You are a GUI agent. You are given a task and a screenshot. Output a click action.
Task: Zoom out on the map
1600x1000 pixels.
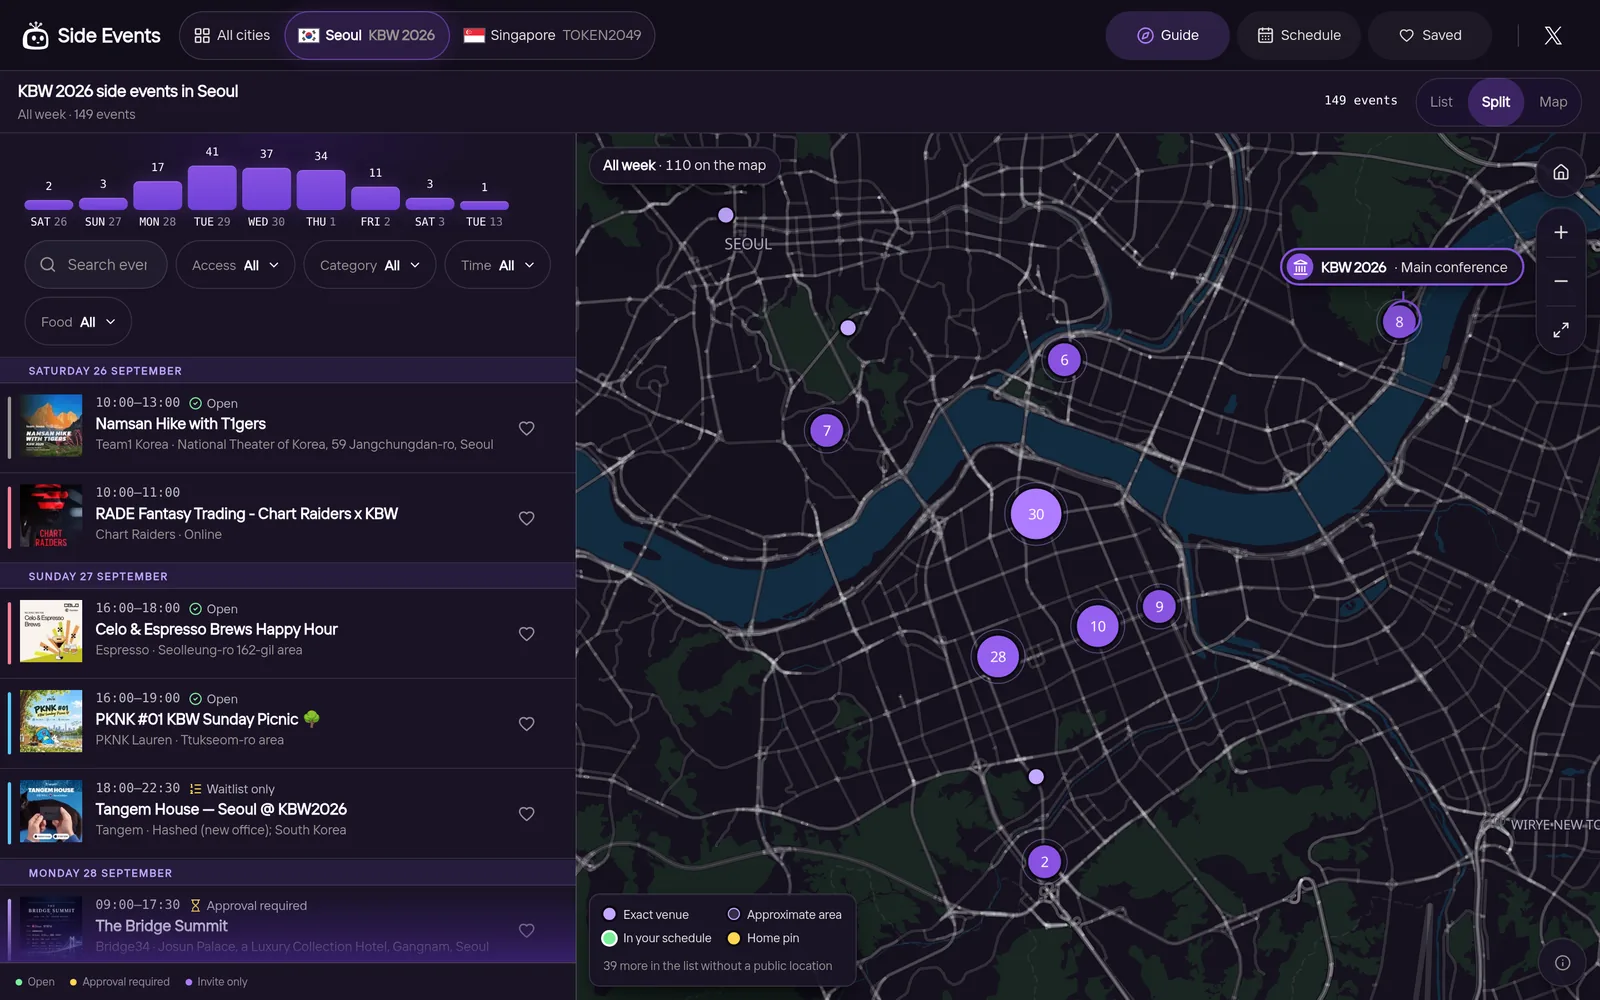pos(1561,281)
